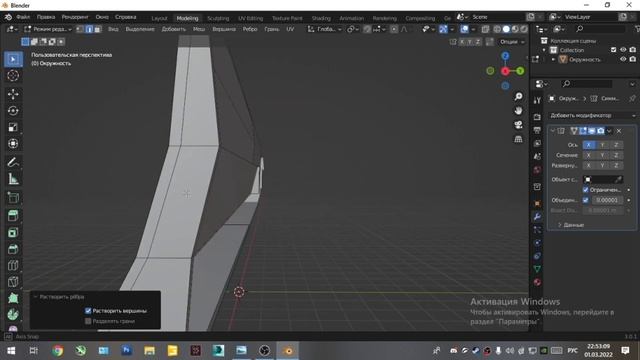Switch to edge select mode
Viewport: 640px width, 360px height.
tap(89, 29)
